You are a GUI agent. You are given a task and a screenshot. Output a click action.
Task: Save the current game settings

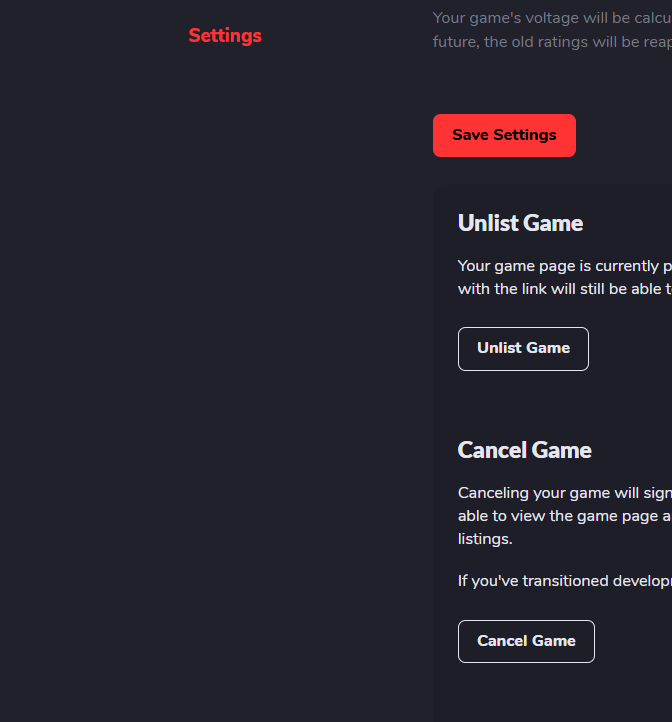[504, 135]
